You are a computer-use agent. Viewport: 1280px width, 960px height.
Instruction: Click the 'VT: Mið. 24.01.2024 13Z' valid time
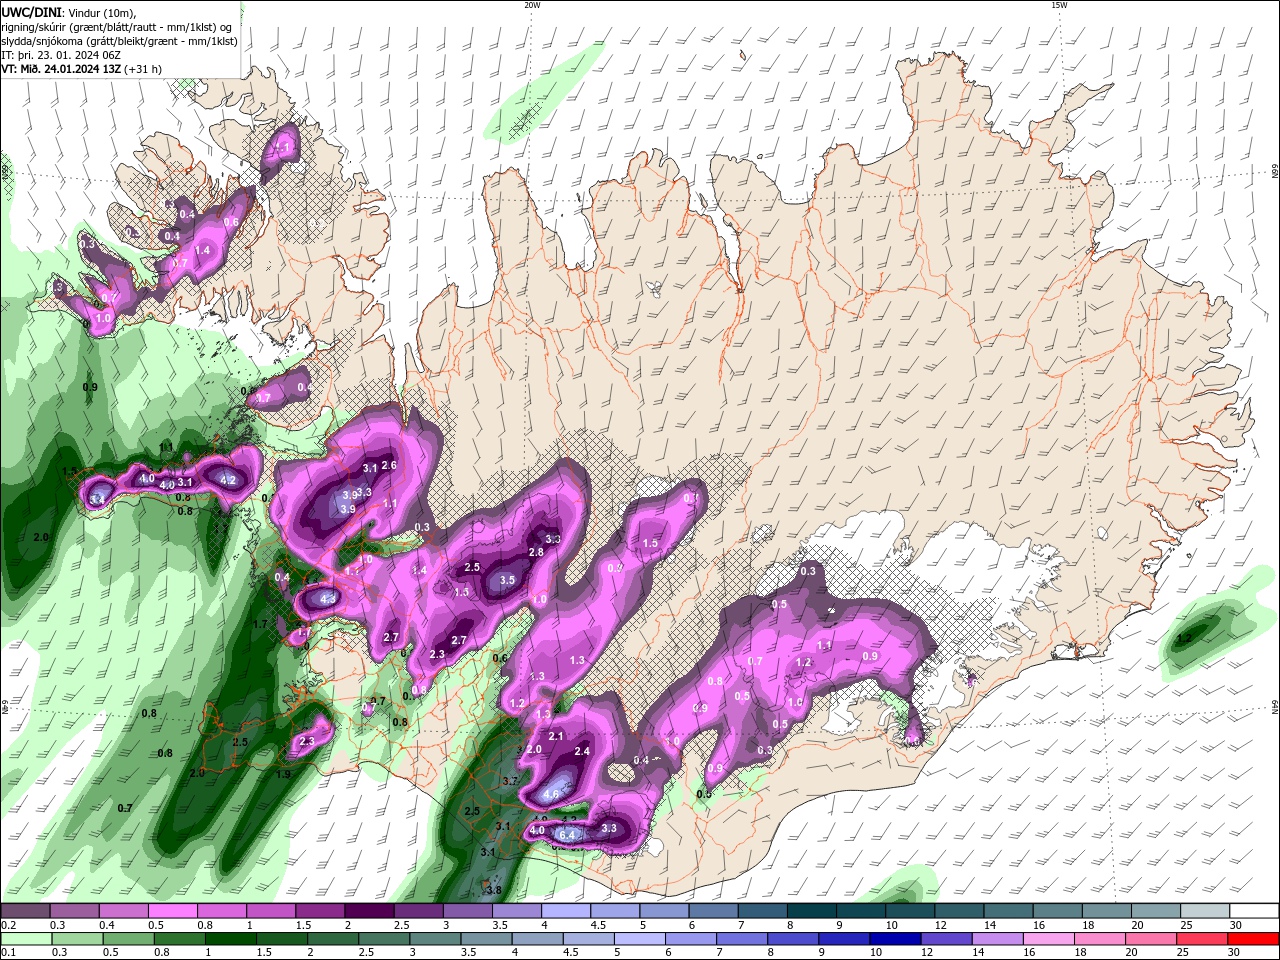[x=61, y=69]
